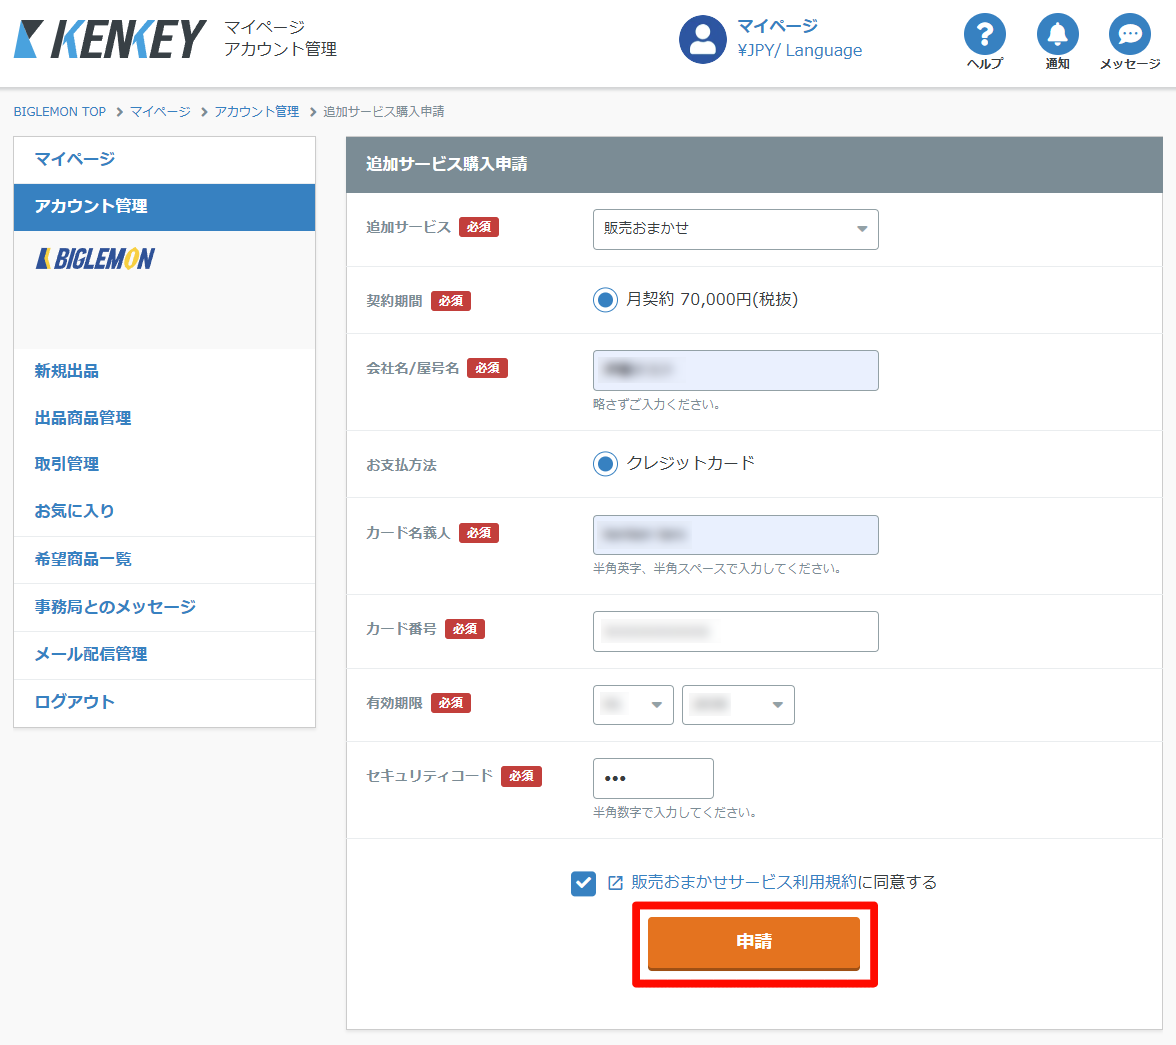Focus the 会社名/屋号名 input field
The width and height of the screenshot is (1176, 1045).
[735, 371]
